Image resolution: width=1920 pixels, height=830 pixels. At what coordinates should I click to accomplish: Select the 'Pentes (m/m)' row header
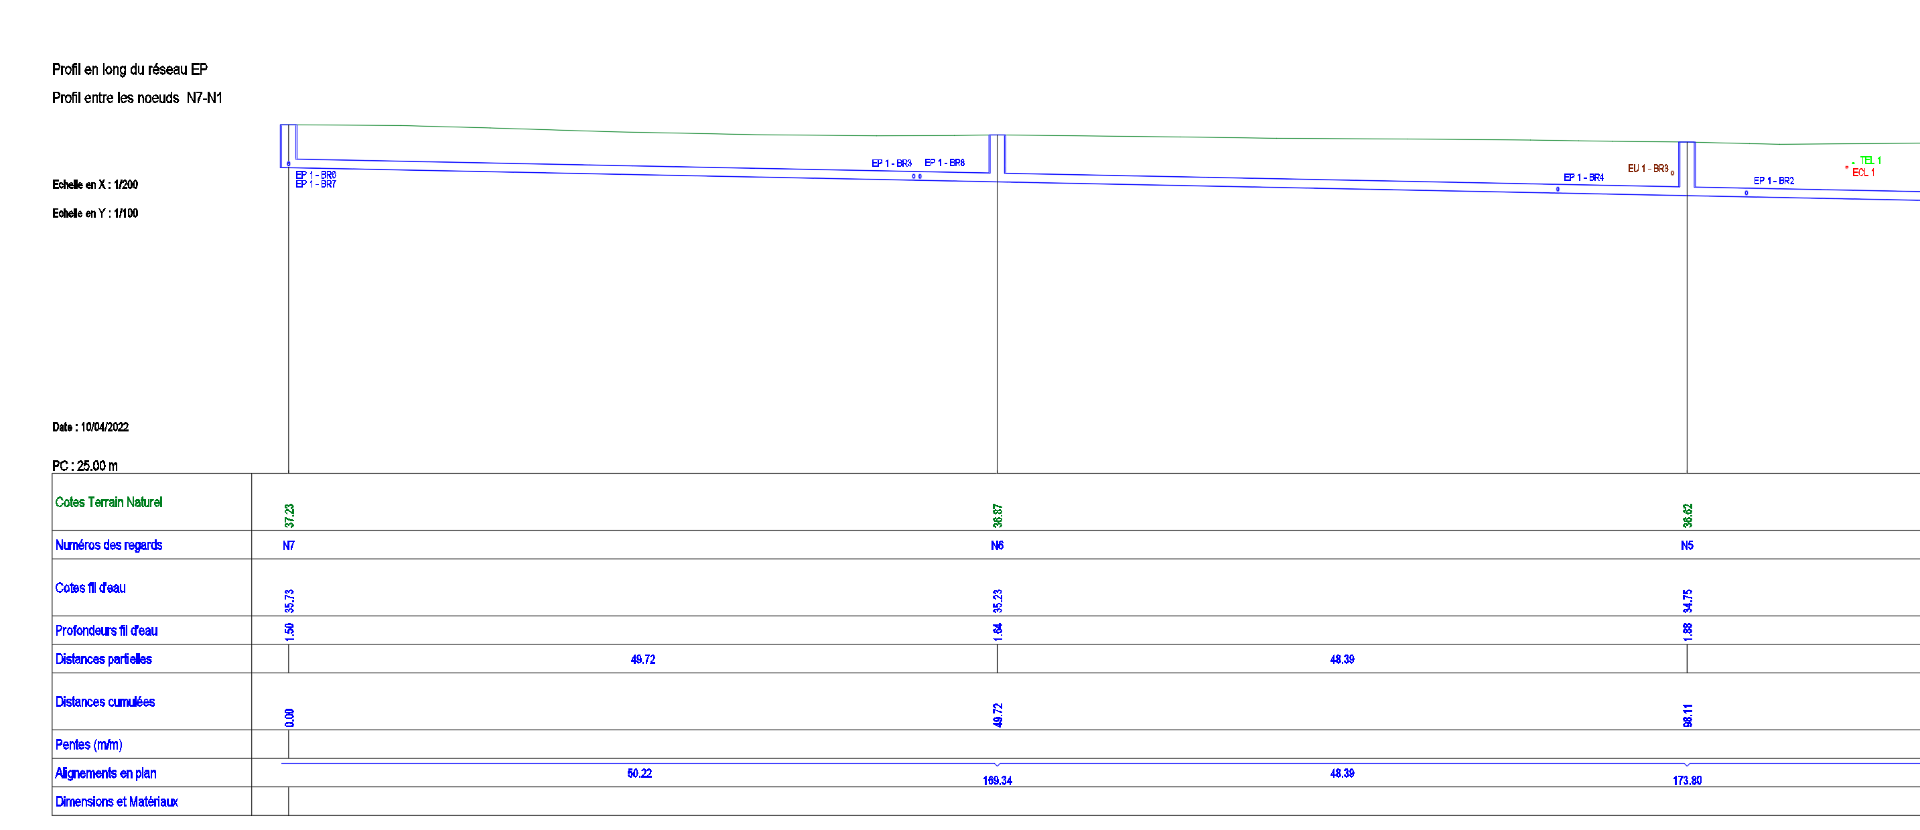click(89, 745)
